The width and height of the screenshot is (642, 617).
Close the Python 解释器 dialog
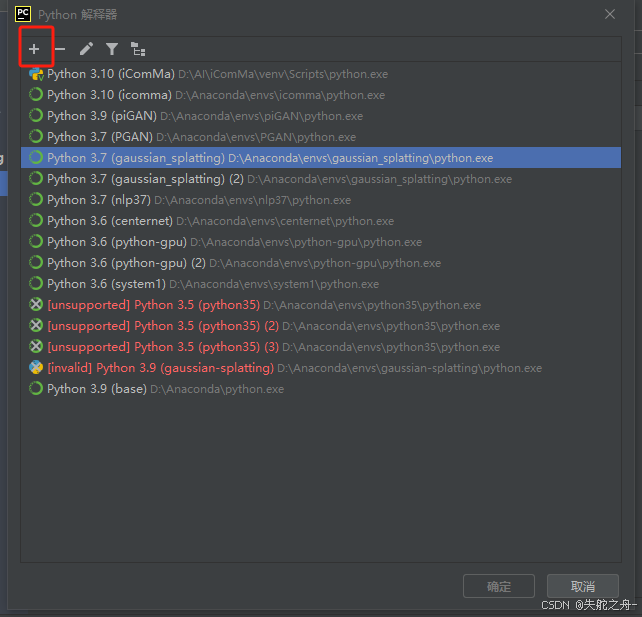click(610, 14)
